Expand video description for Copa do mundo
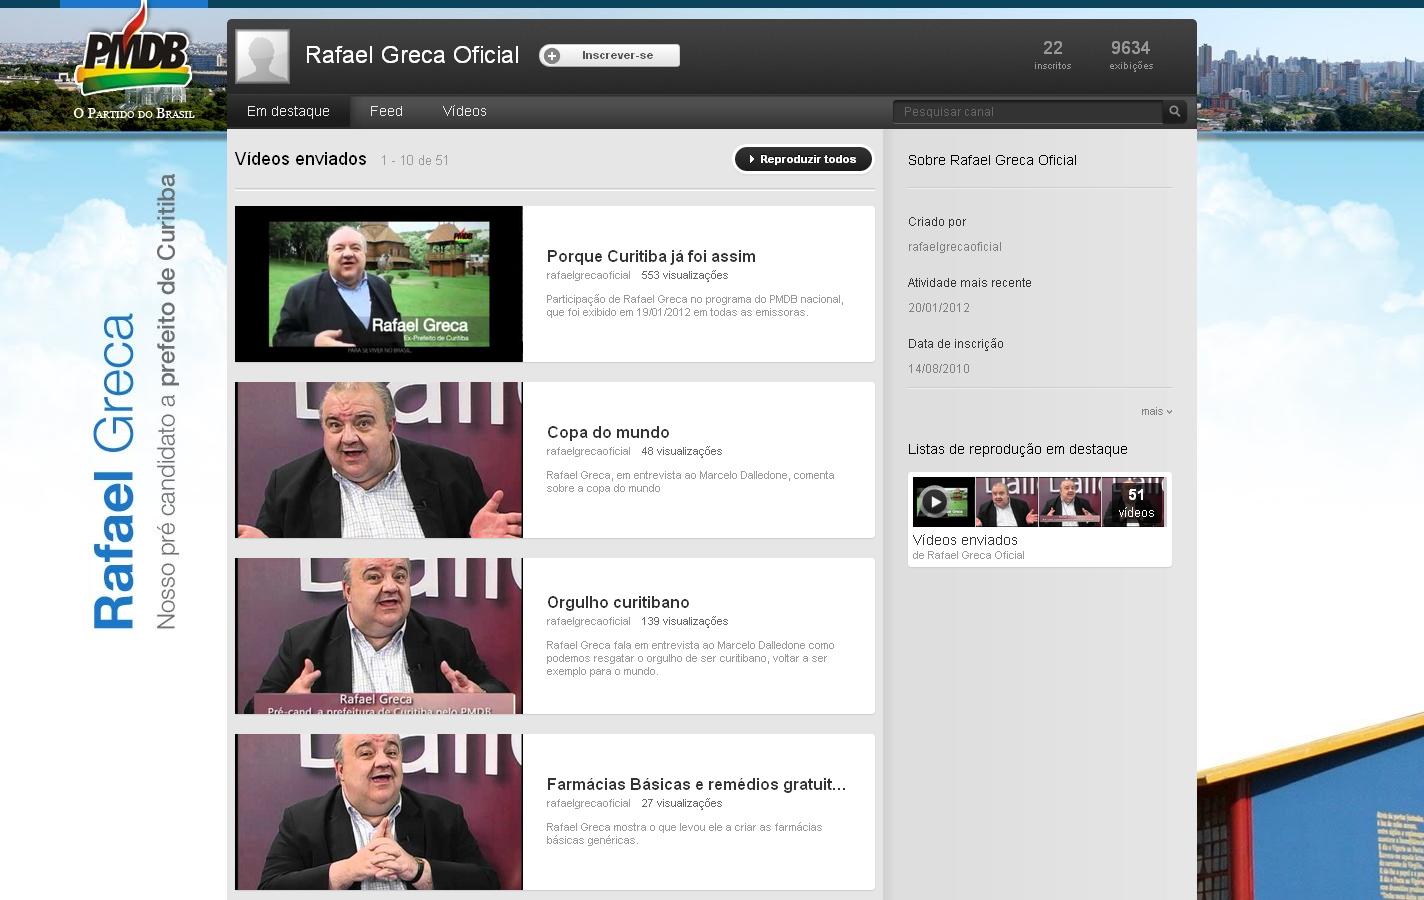The image size is (1424, 900). tap(690, 481)
